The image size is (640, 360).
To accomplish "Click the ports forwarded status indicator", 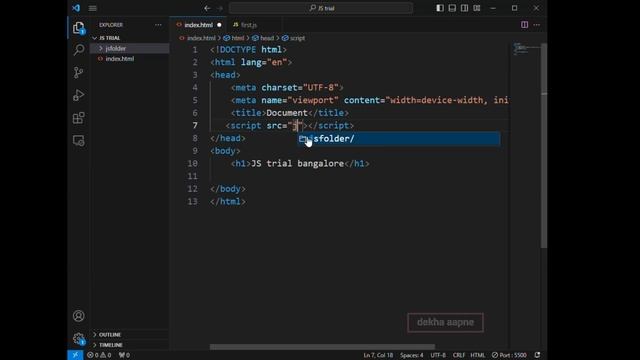I will (x=124, y=355).
